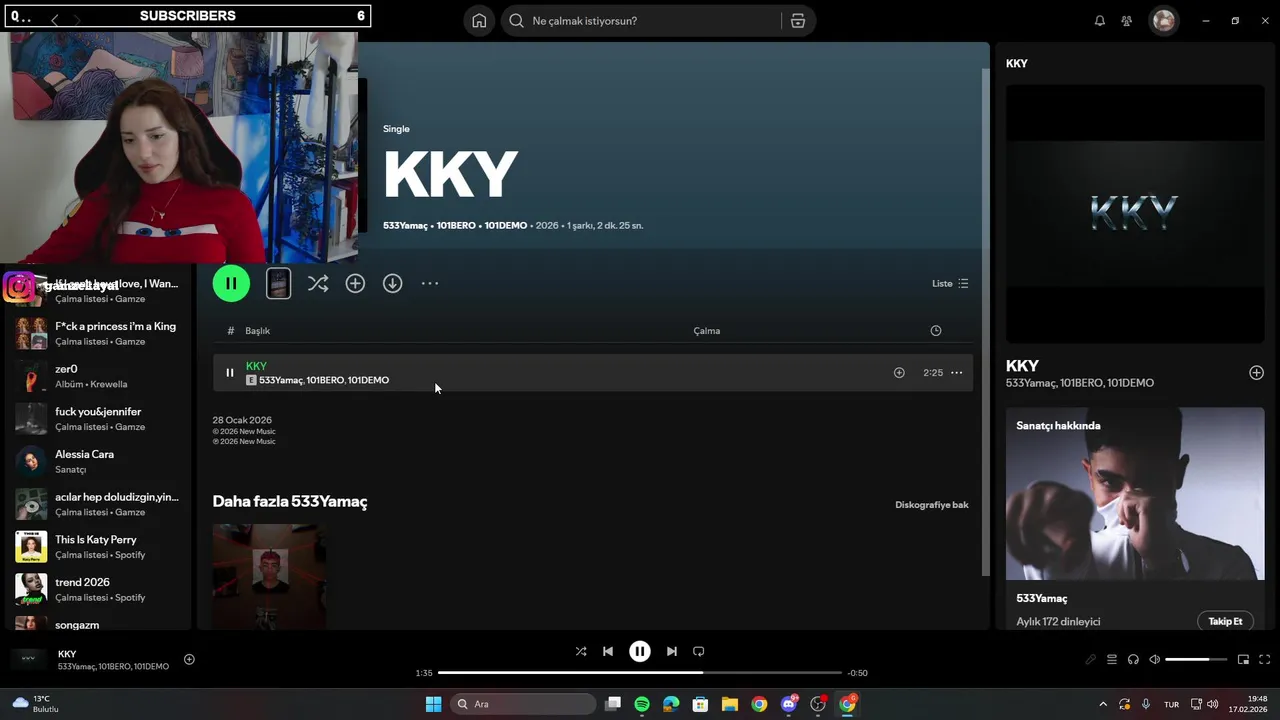Click the album preview thumbnail beside pause
1280x720 pixels.
[x=279, y=284]
